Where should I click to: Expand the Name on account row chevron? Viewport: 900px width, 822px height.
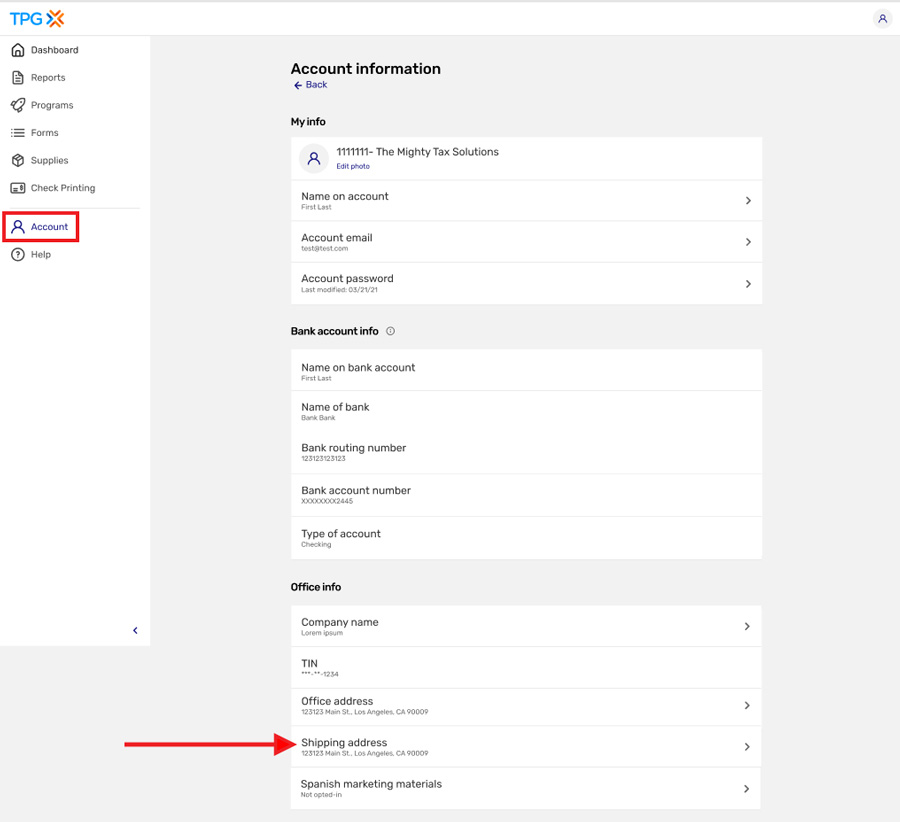(748, 200)
